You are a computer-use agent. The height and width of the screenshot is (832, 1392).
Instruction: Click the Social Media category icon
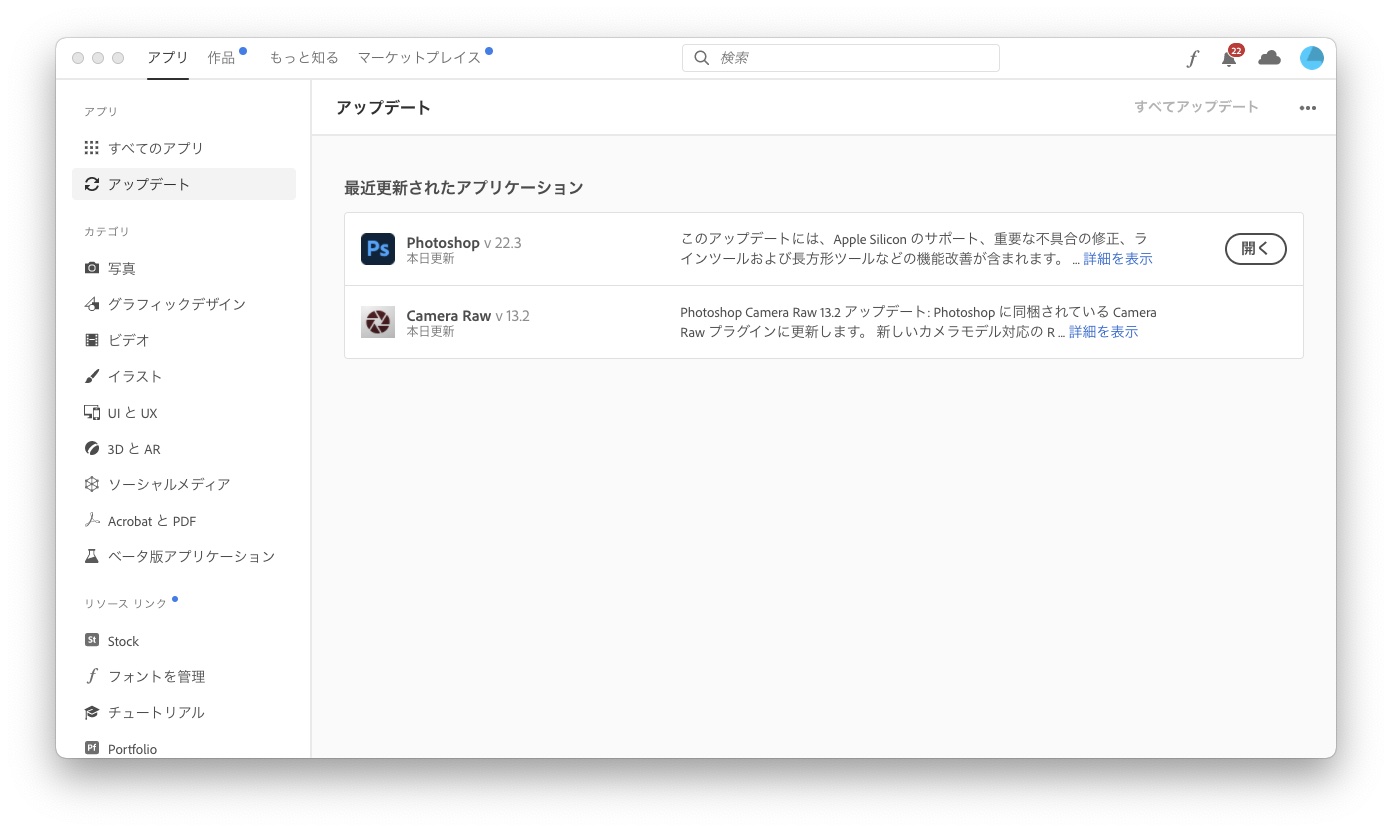coord(92,484)
